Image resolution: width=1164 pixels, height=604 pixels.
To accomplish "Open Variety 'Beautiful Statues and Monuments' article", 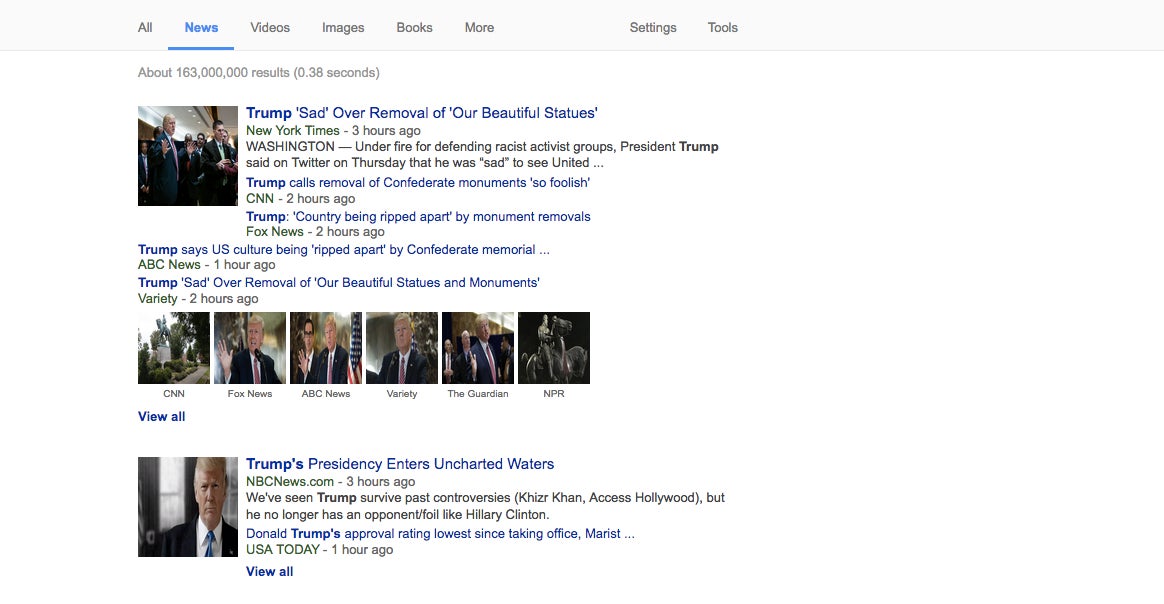I will coord(339,283).
